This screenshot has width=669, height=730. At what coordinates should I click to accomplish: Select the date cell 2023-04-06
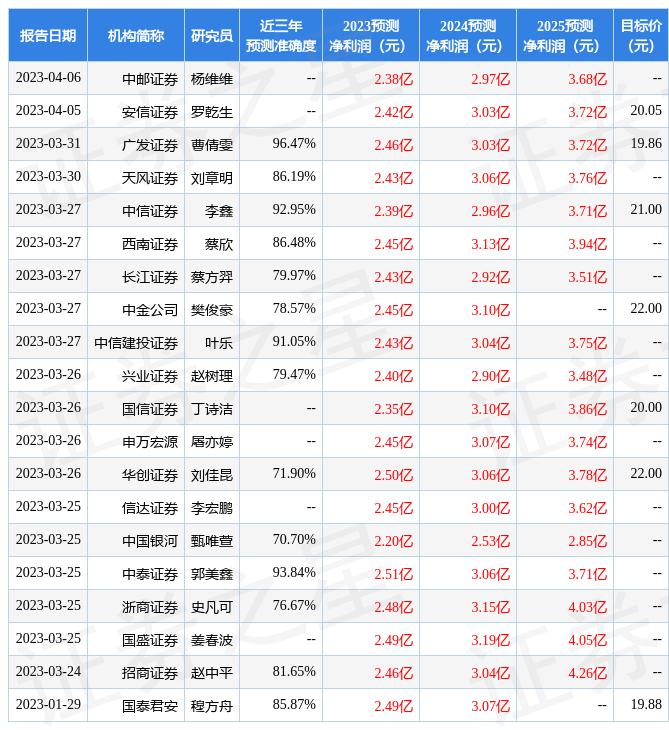click(48, 78)
